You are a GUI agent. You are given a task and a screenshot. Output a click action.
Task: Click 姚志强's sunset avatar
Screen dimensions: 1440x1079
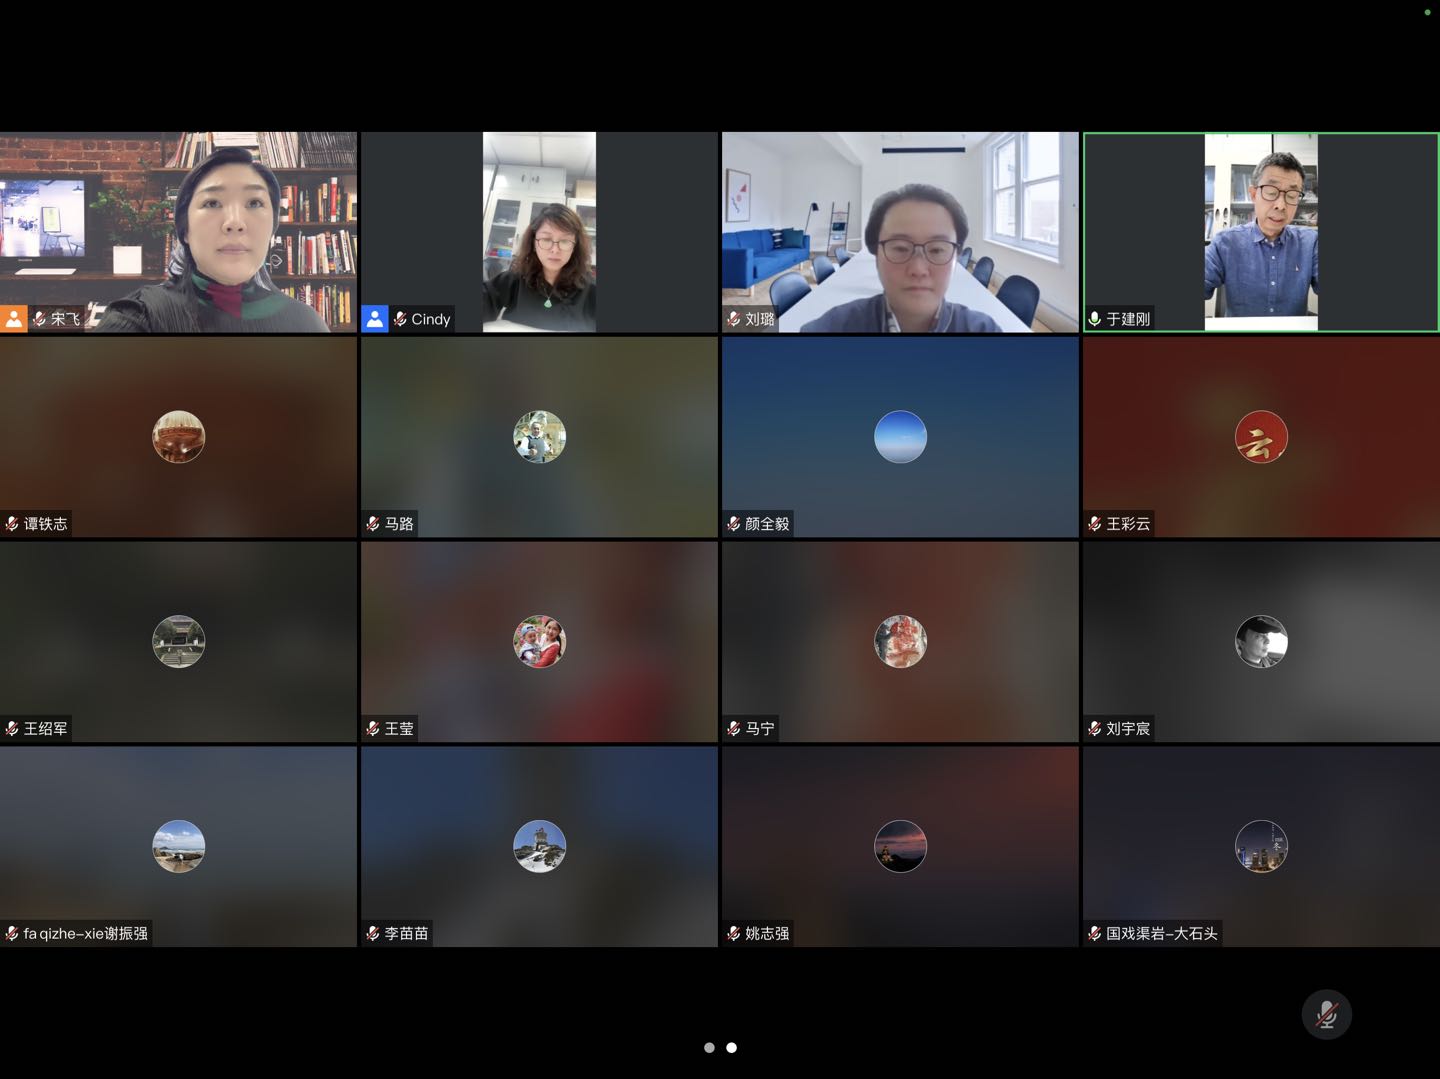(x=900, y=847)
